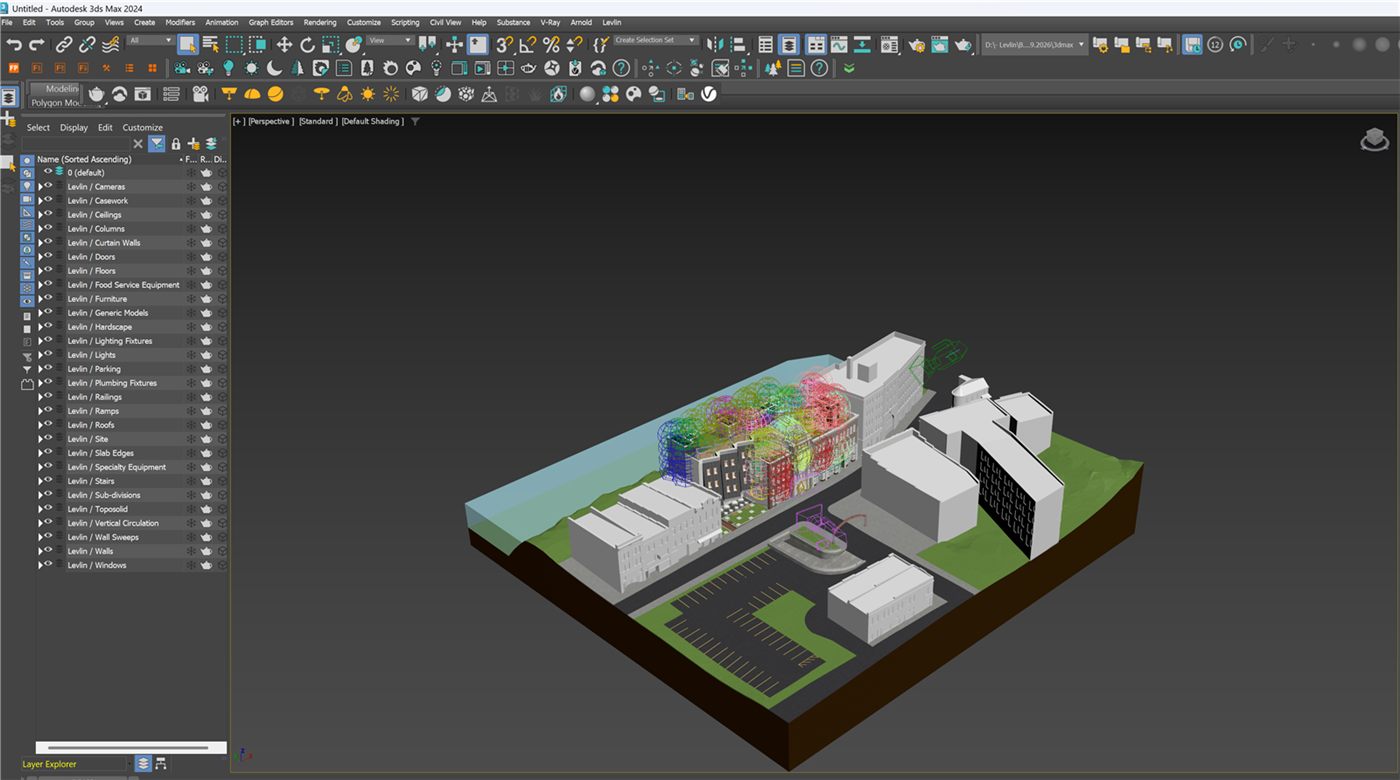The width and height of the screenshot is (1400, 780).
Task: Expand the Levlin / Furniture layer
Action: click(40, 299)
